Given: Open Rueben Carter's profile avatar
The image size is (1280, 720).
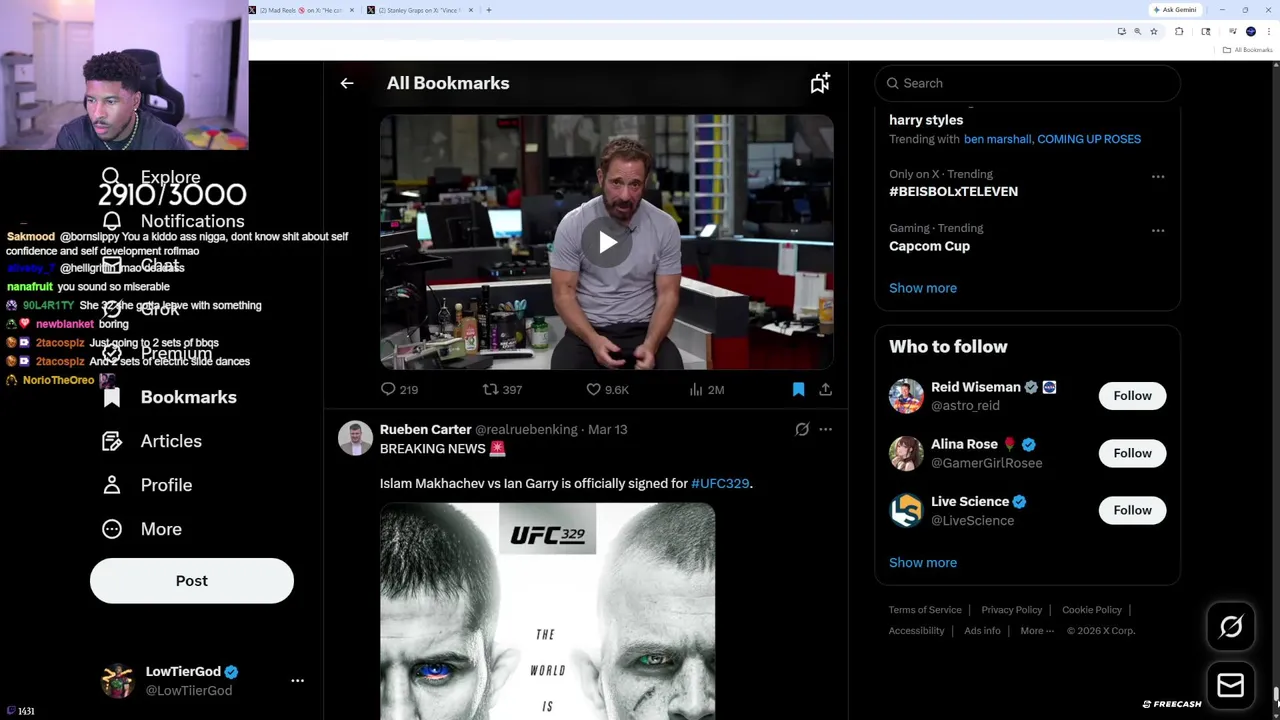Looking at the screenshot, I should (355, 438).
